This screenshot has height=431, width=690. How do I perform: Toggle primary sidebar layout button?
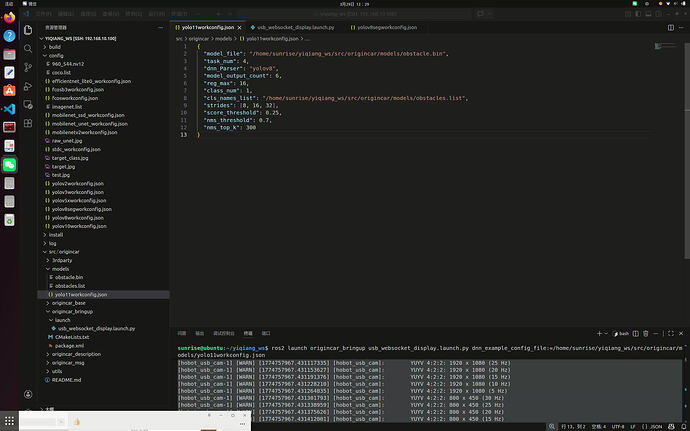coord(638,14)
